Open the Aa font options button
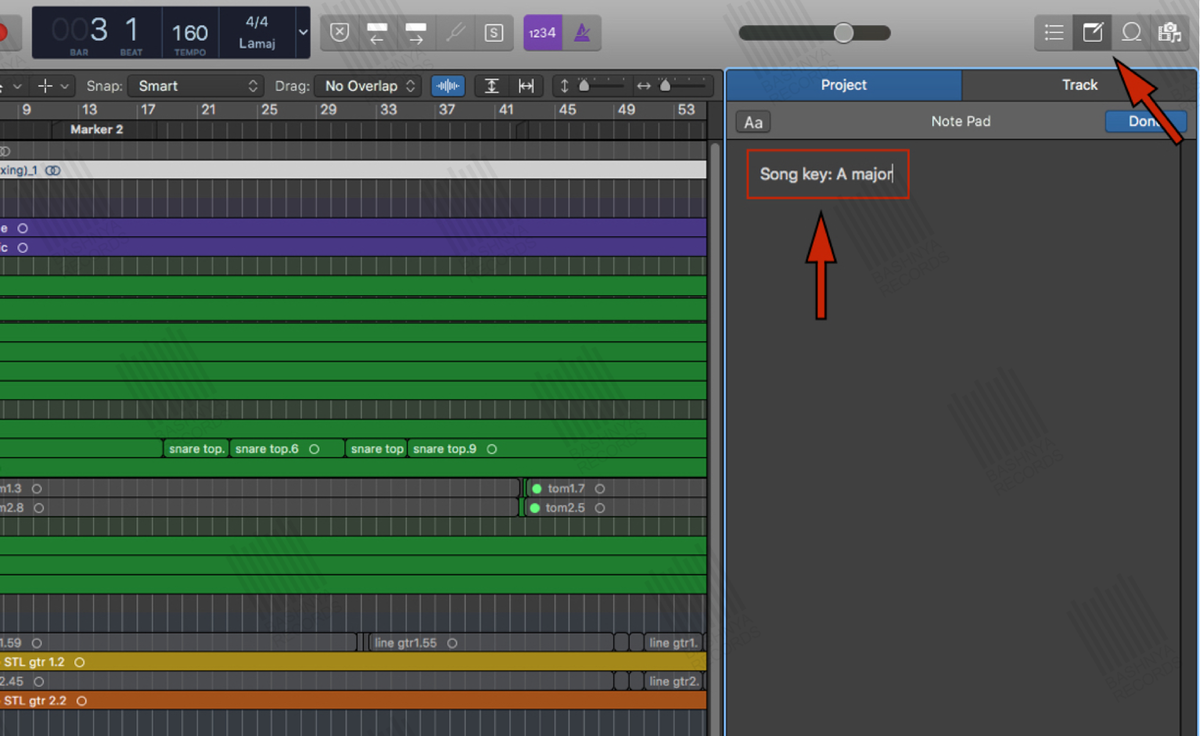 click(753, 122)
